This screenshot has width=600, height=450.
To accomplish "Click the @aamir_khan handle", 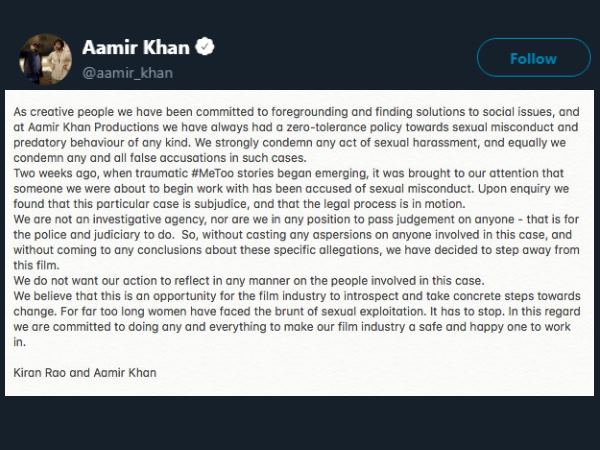I will click(128, 72).
